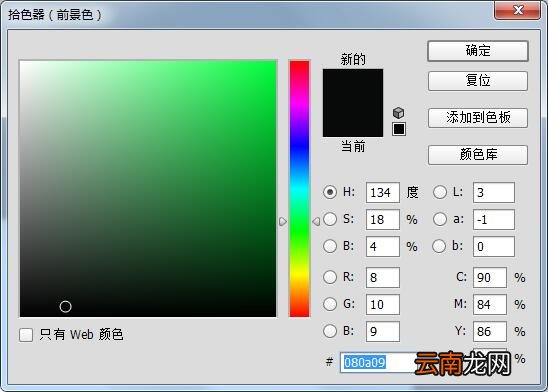Click the 复位 button
Screen dimensions: 548x392
[478, 81]
